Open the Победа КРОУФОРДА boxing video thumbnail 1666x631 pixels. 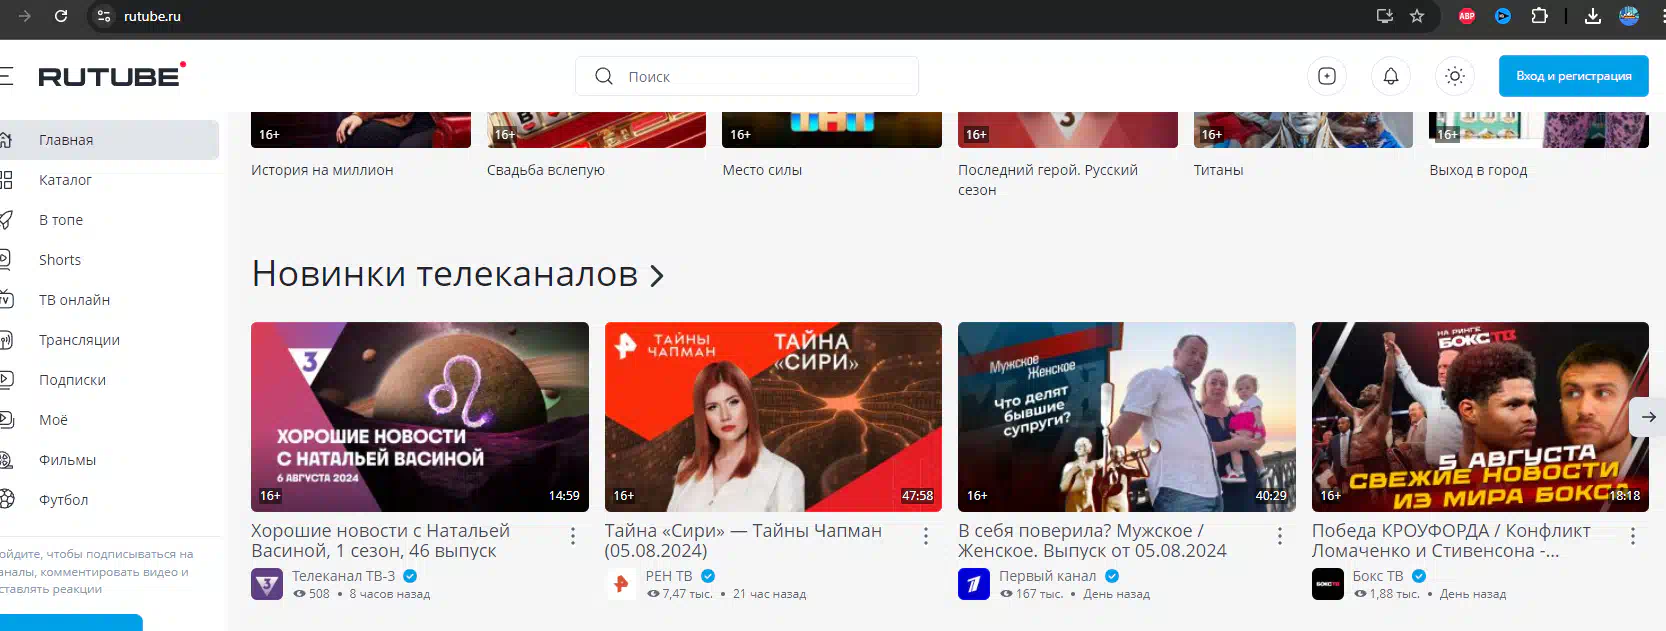pos(1480,416)
